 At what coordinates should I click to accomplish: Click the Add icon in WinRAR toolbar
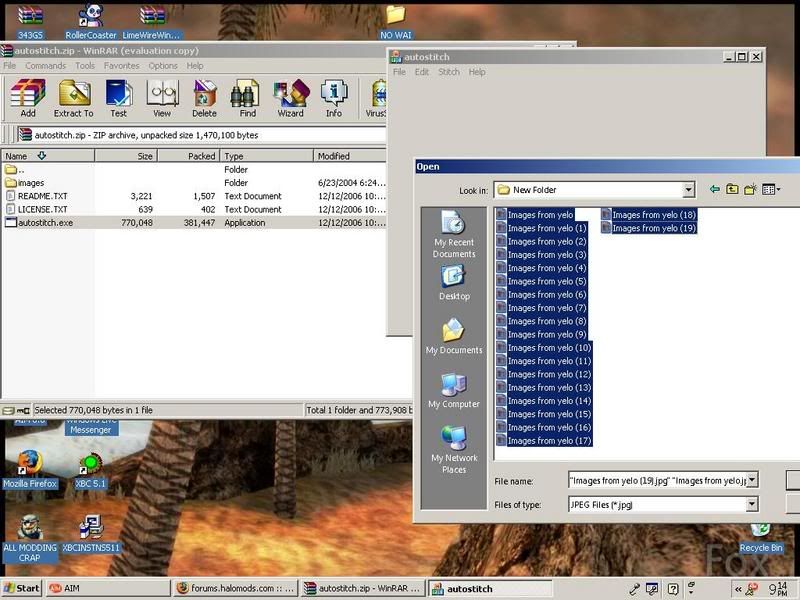[28, 98]
